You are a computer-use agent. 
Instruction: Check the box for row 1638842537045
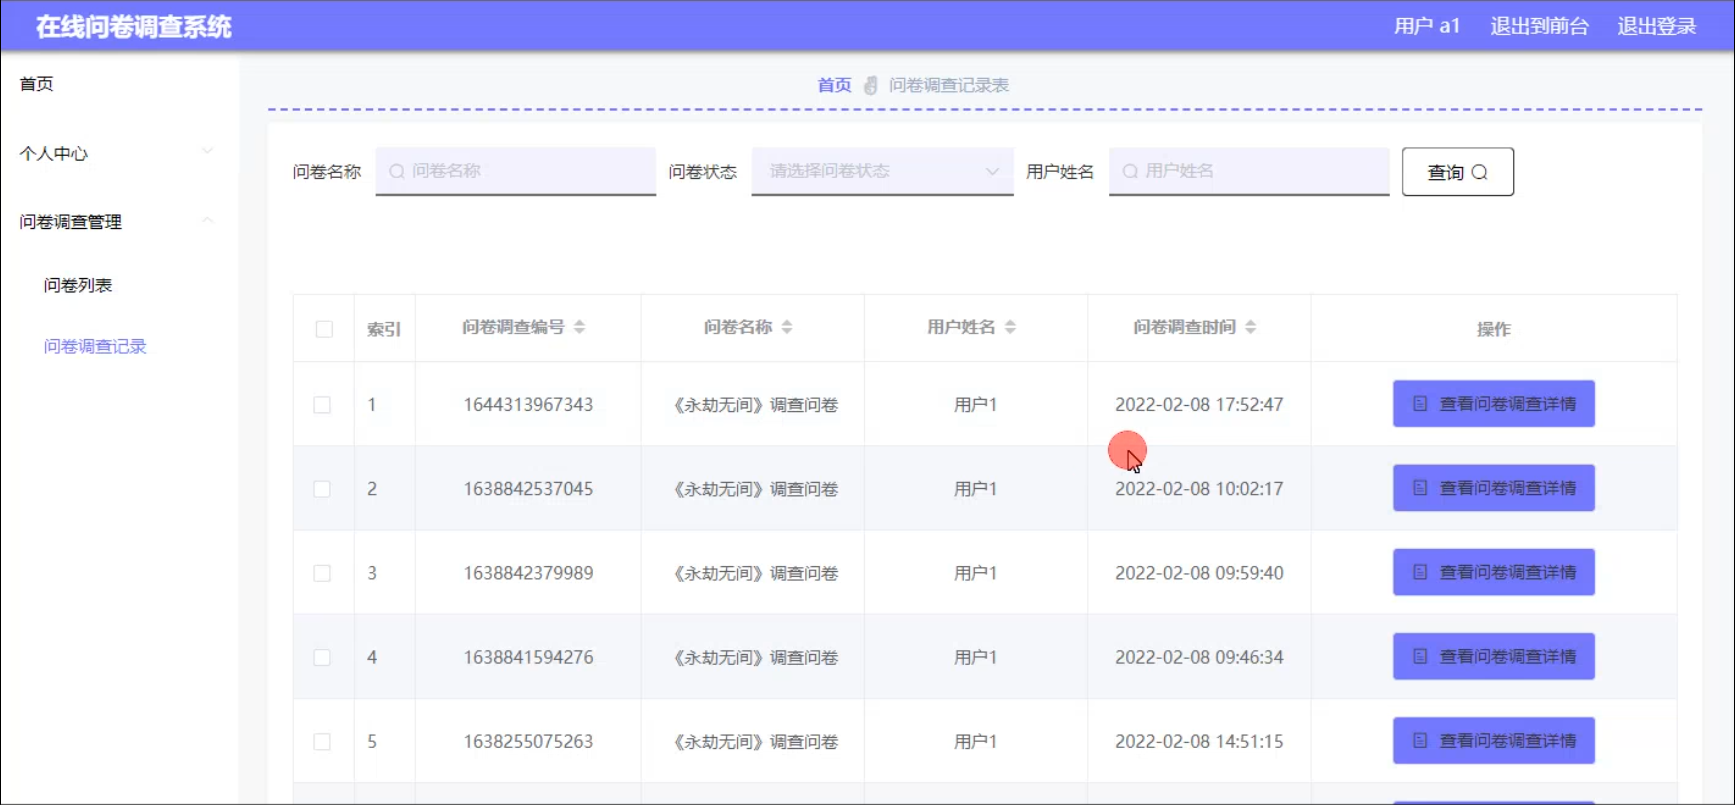pyautogui.click(x=322, y=489)
